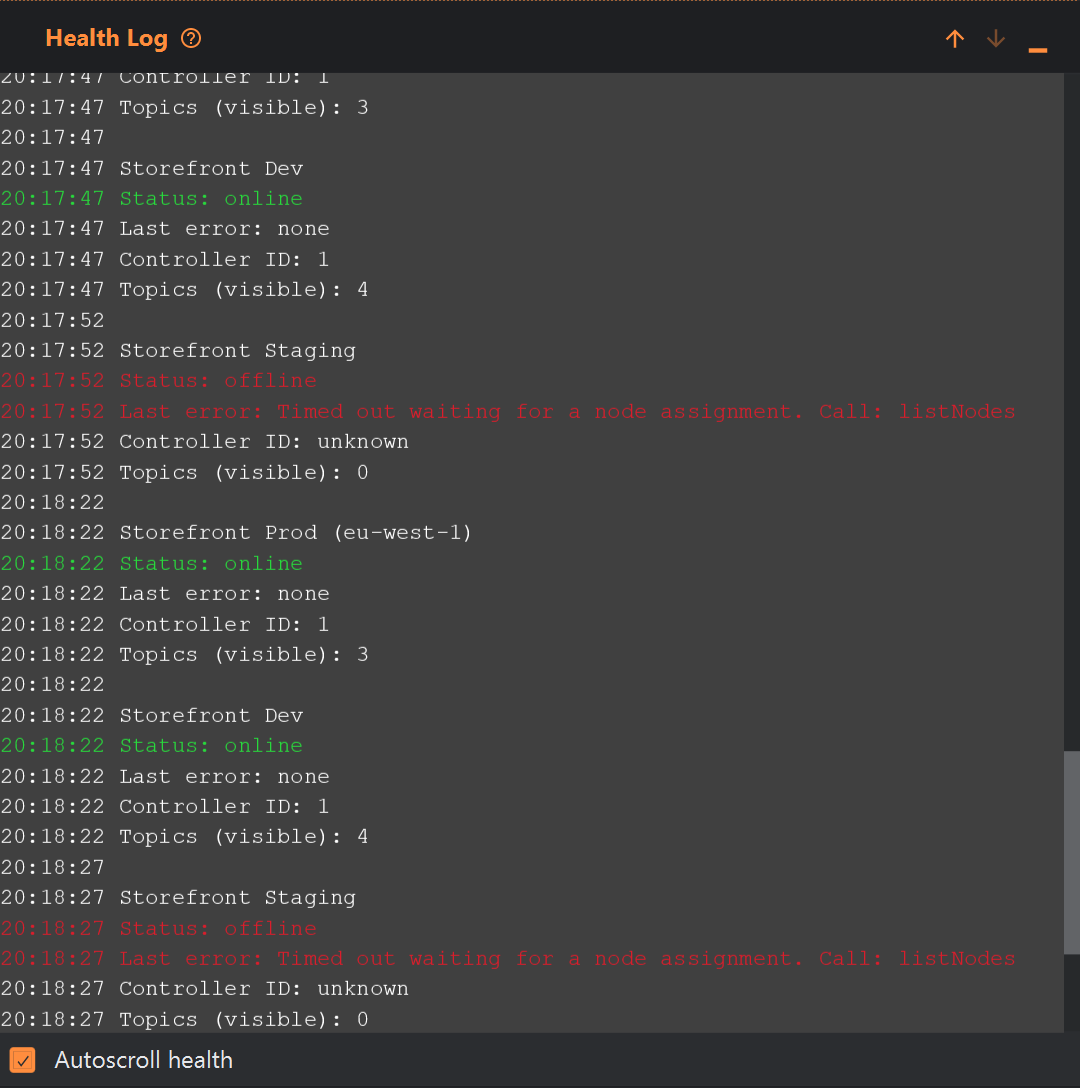
Task: Minimize the Health Log panel
Action: pos(1038,50)
